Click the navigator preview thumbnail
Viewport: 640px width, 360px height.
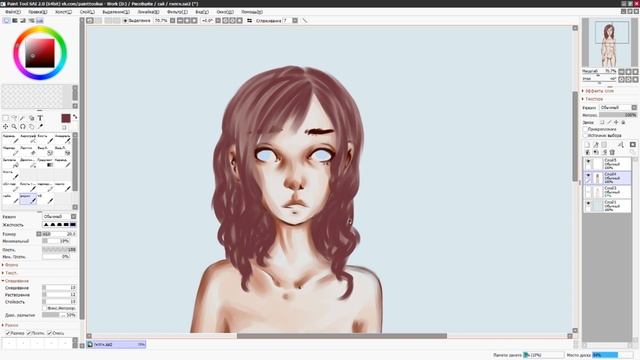click(609, 42)
